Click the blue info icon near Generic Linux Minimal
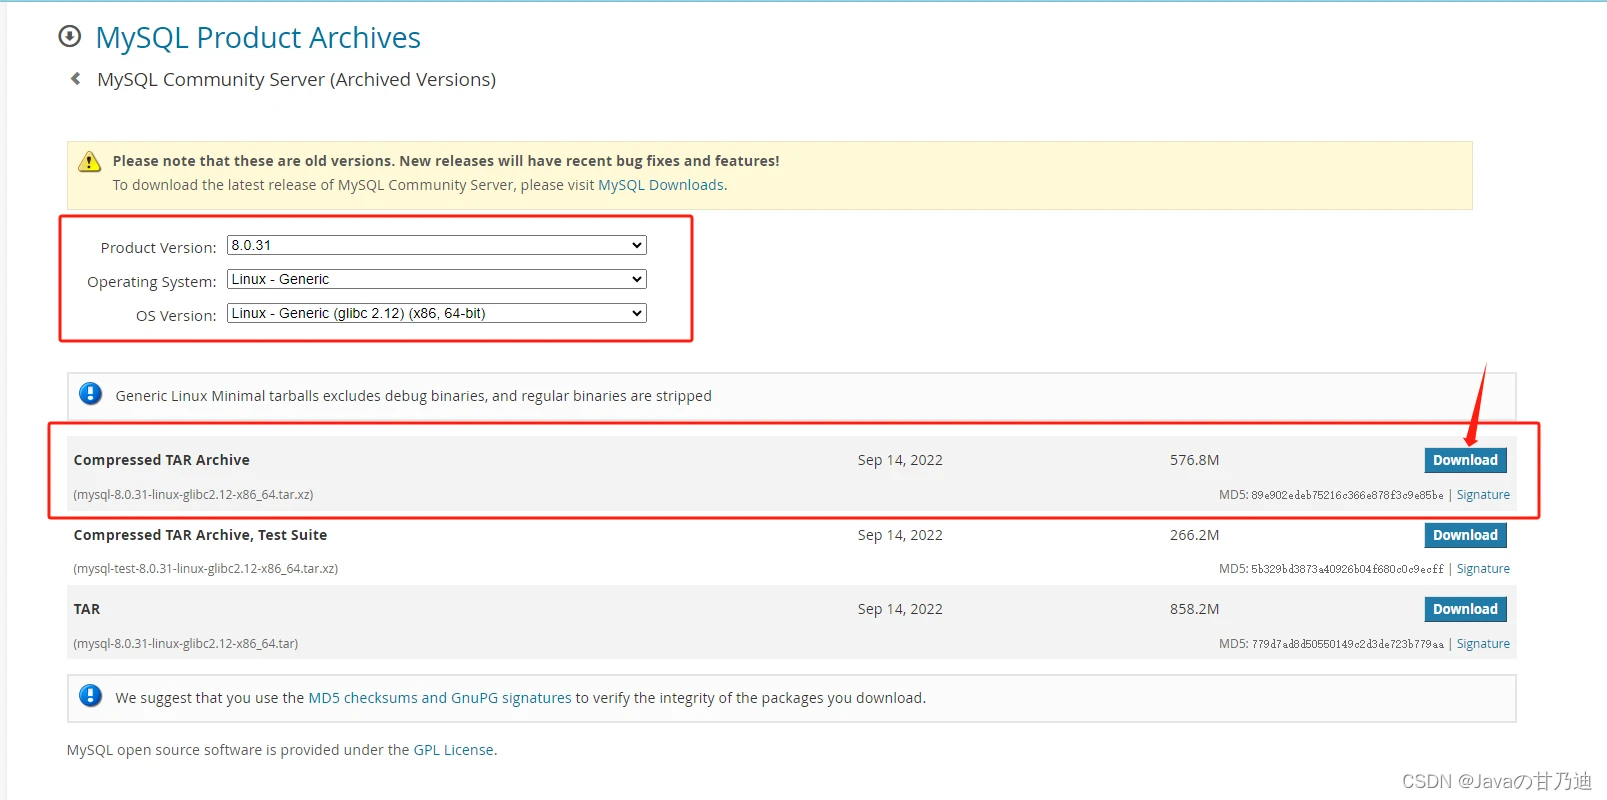The image size is (1607, 800). click(x=90, y=394)
